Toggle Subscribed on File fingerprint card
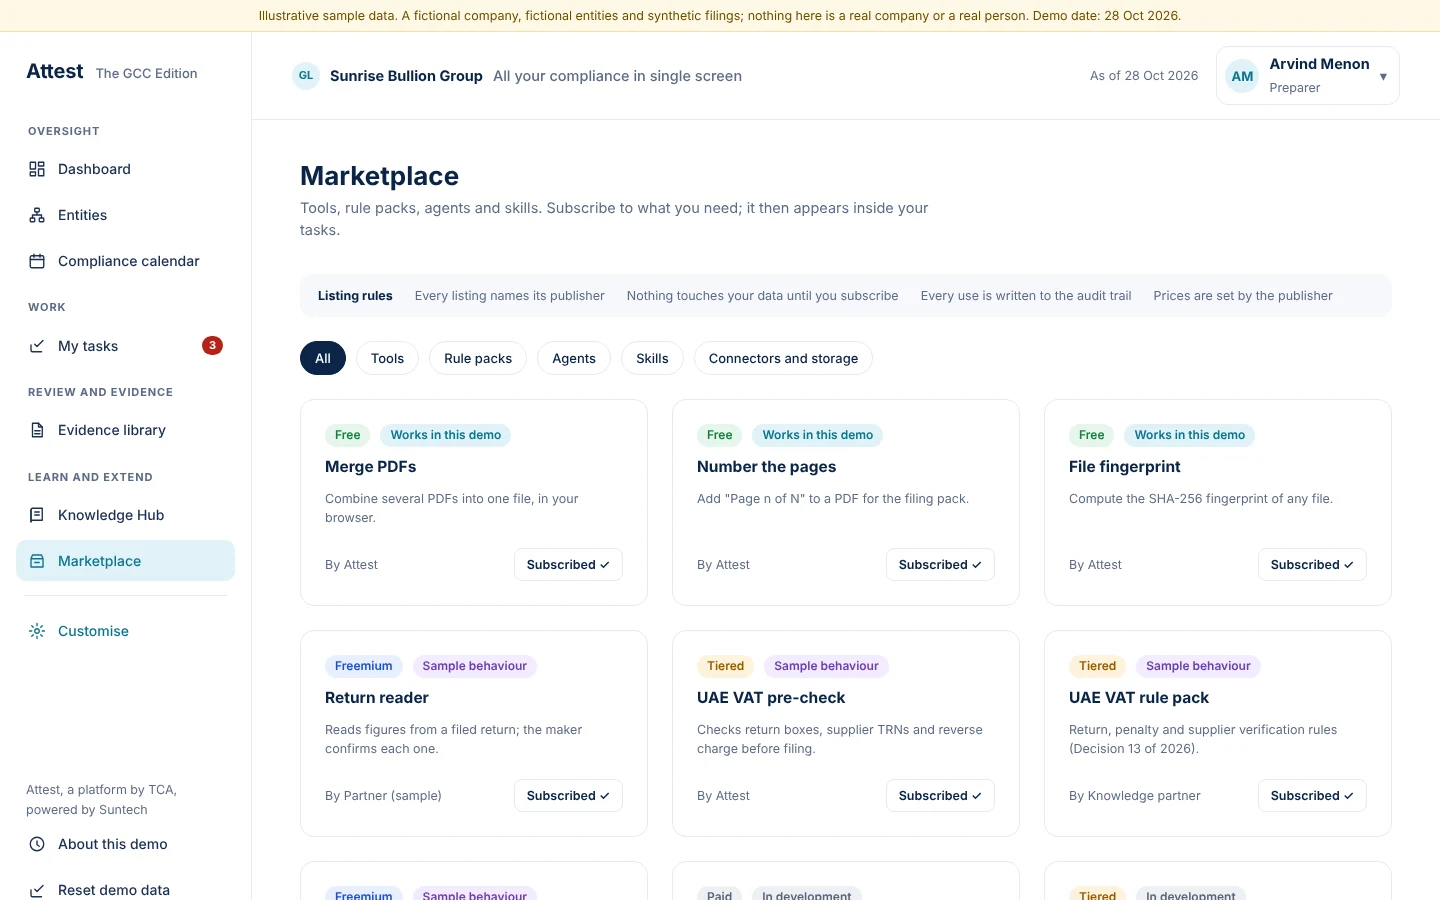 click(1312, 565)
